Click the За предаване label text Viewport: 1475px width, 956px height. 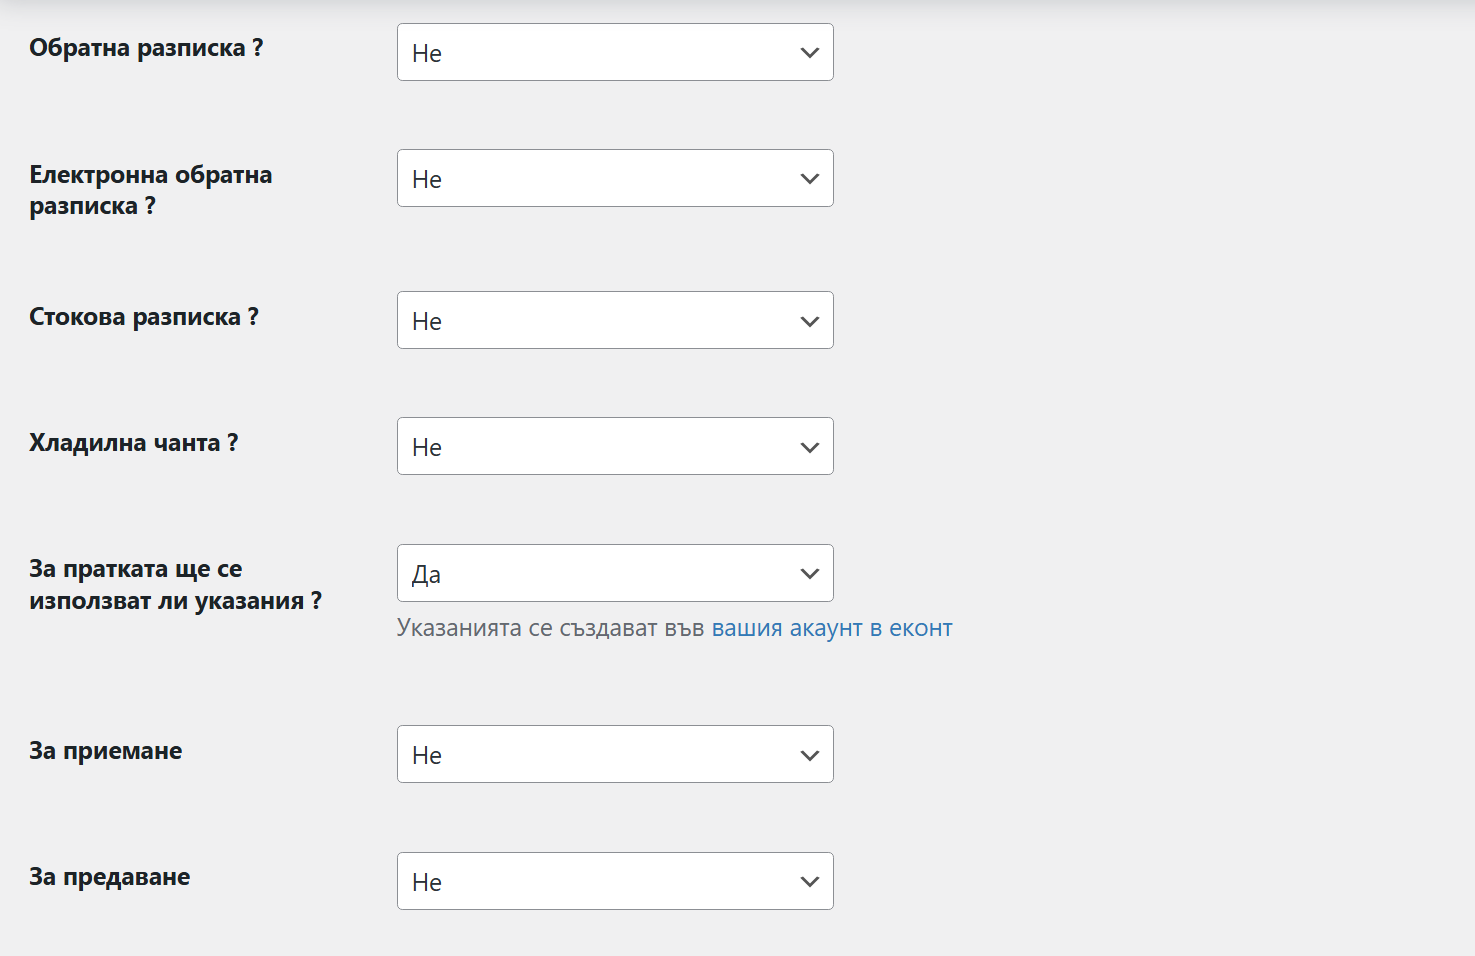point(110,877)
